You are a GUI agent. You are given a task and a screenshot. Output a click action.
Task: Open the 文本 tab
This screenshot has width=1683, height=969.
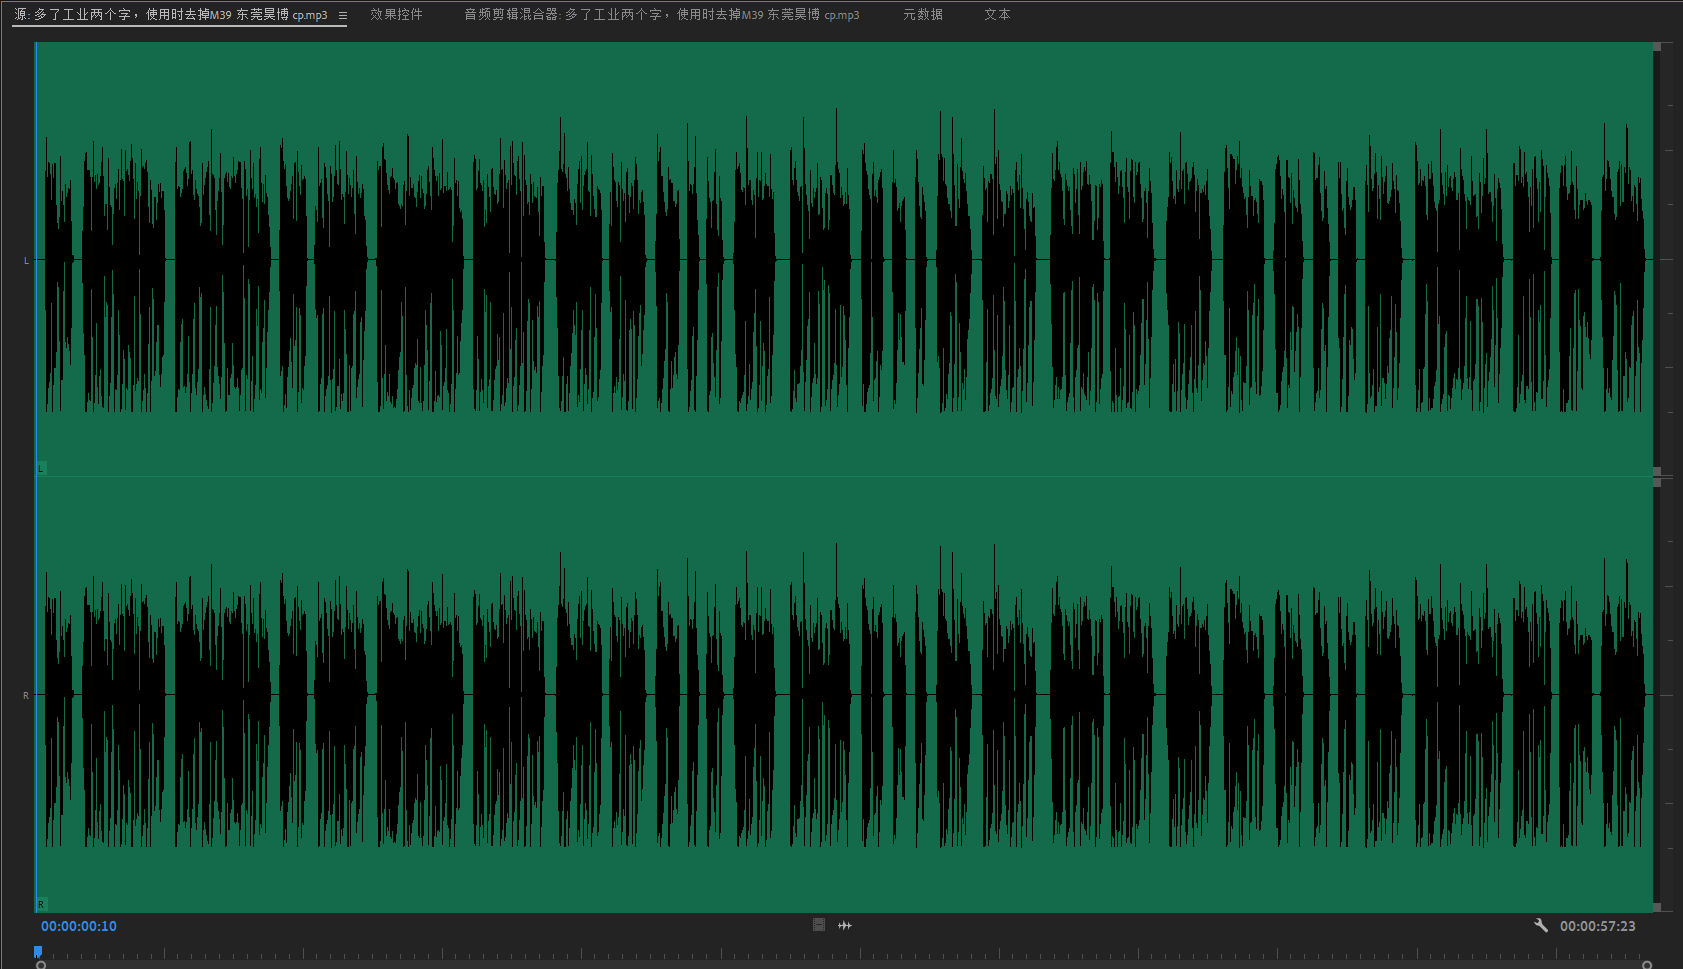(997, 15)
